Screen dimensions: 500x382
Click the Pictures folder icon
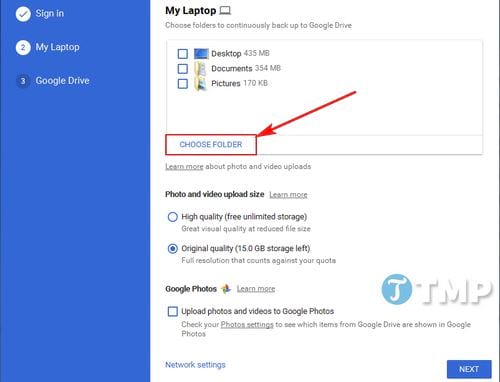tap(200, 83)
